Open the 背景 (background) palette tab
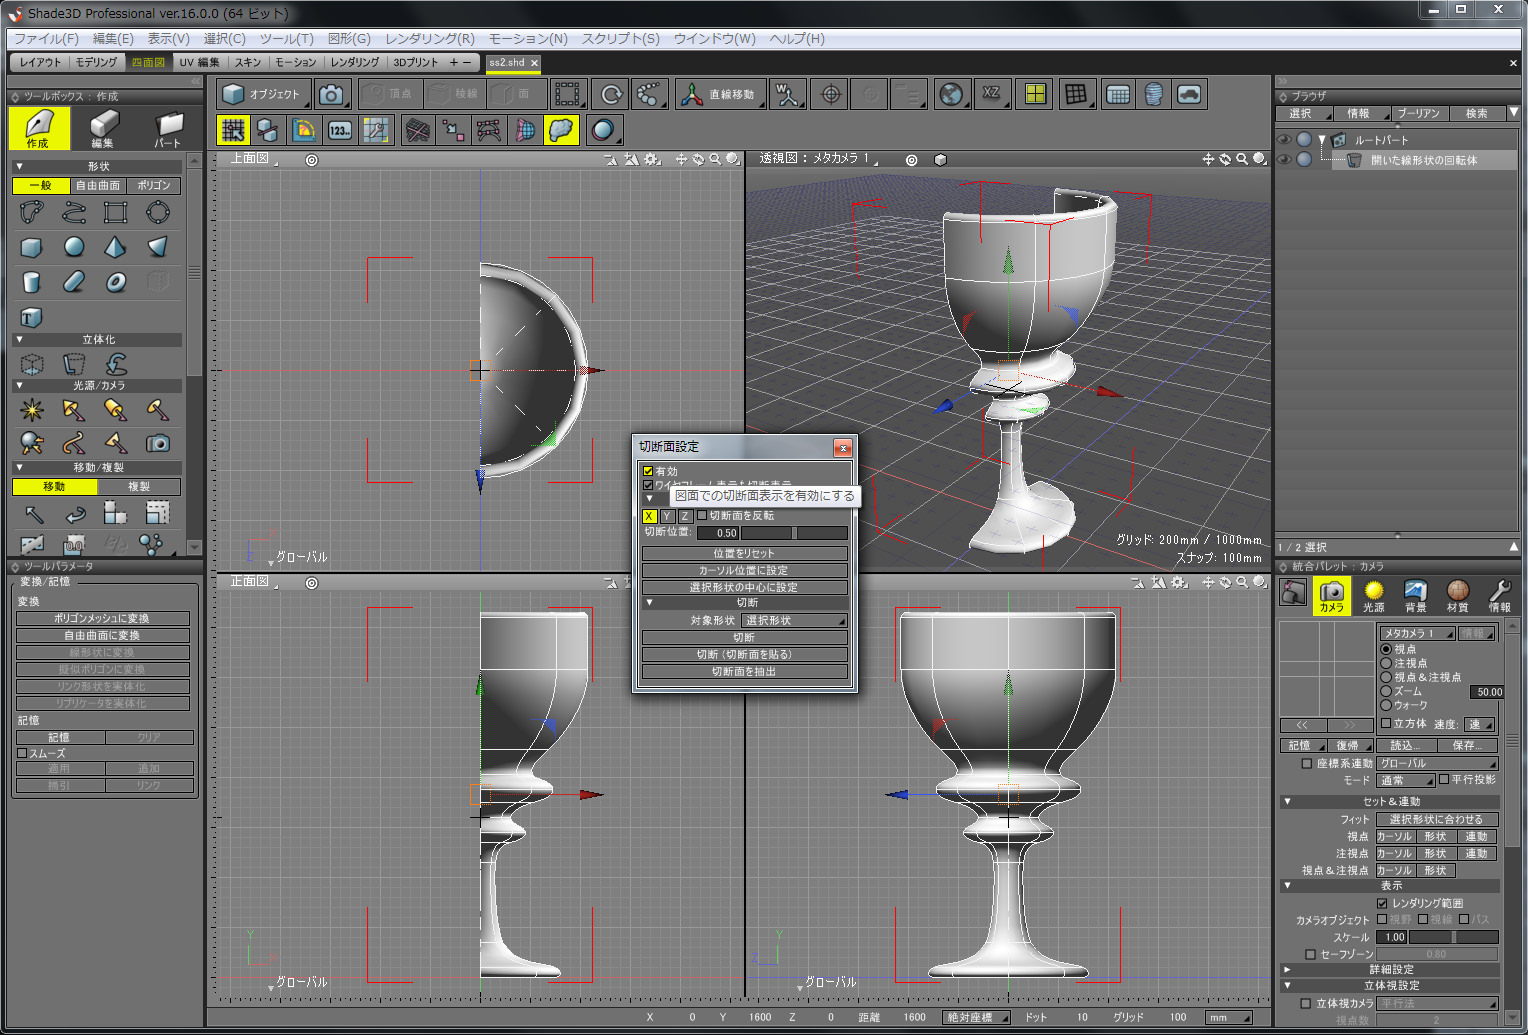The height and width of the screenshot is (1035, 1528). (x=1416, y=595)
